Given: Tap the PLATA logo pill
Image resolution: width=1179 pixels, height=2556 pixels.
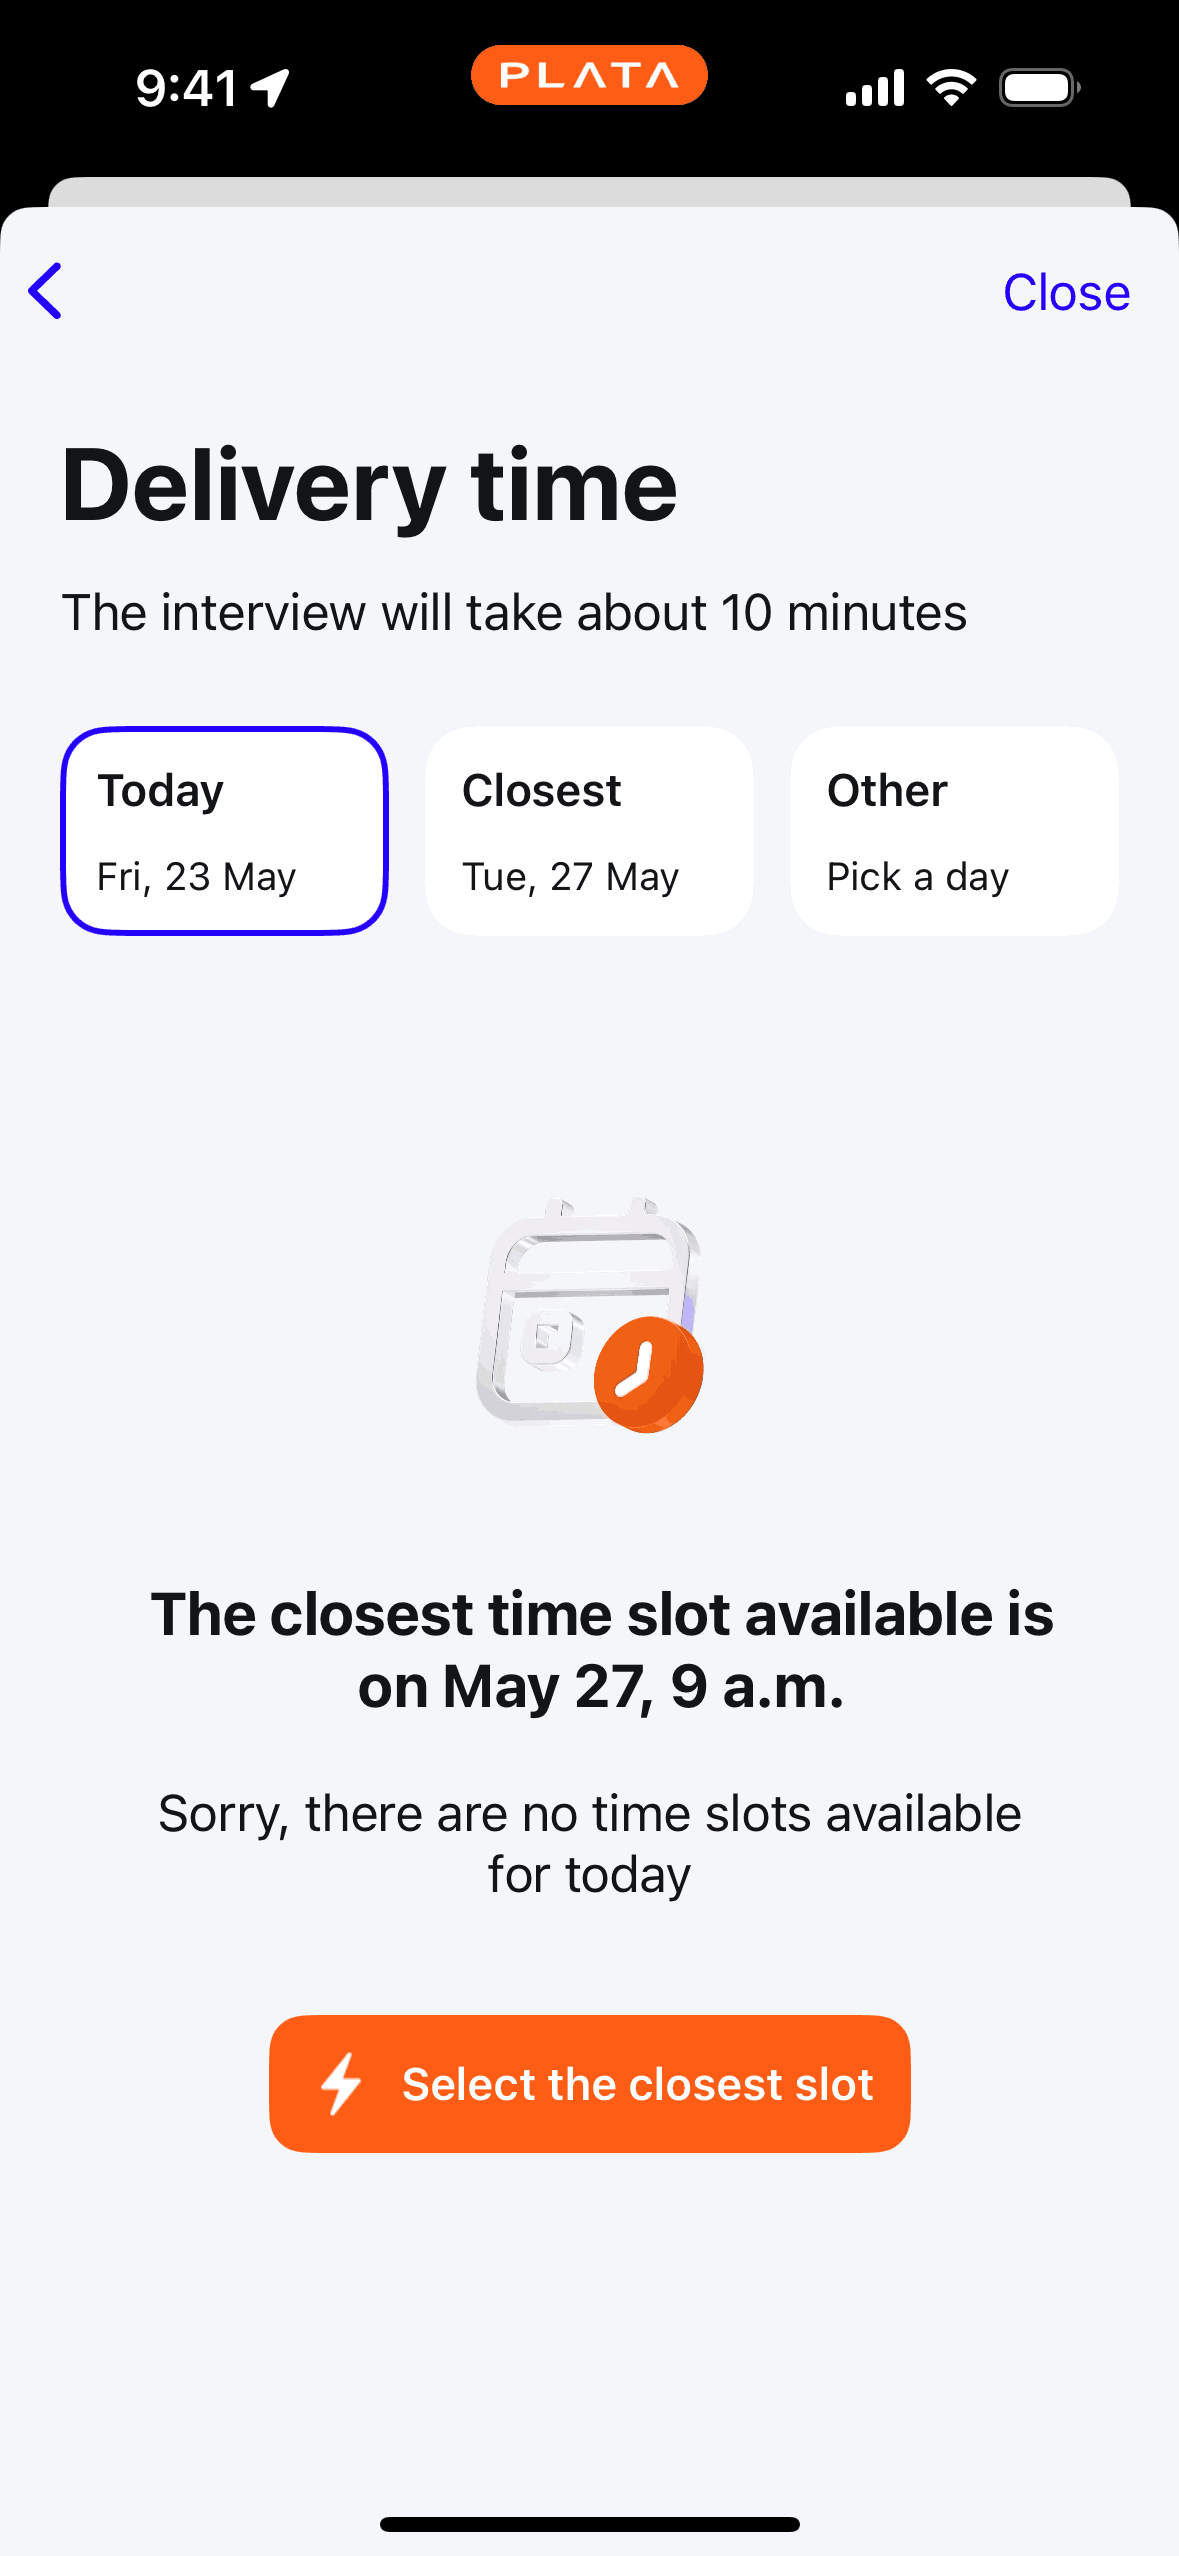Looking at the screenshot, I should point(589,76).
